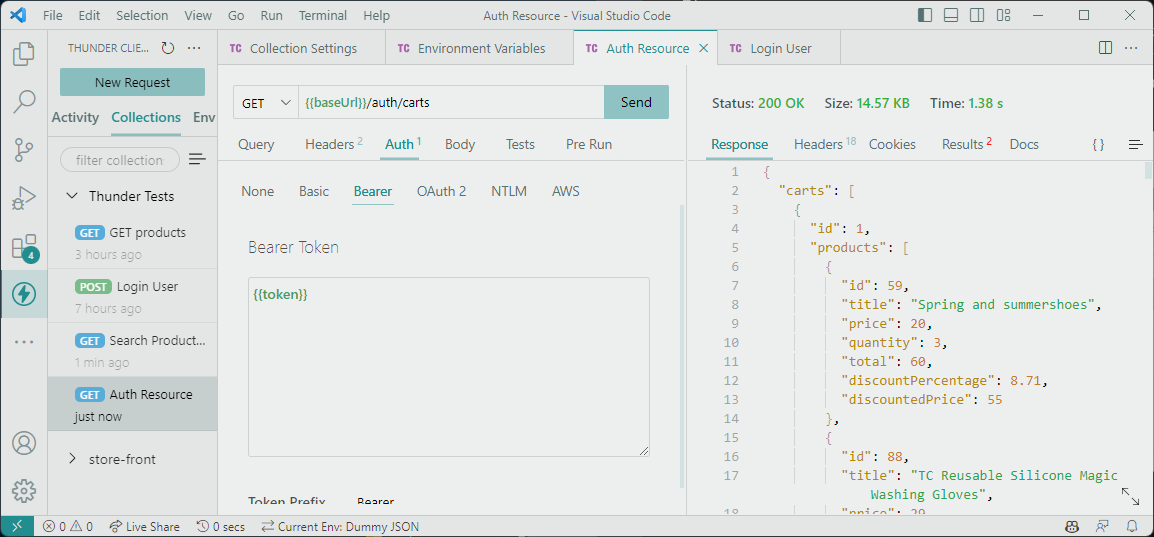This screenshot has height=537, width=1154.
Task: Split the editor right
Action: (1105, 48)
